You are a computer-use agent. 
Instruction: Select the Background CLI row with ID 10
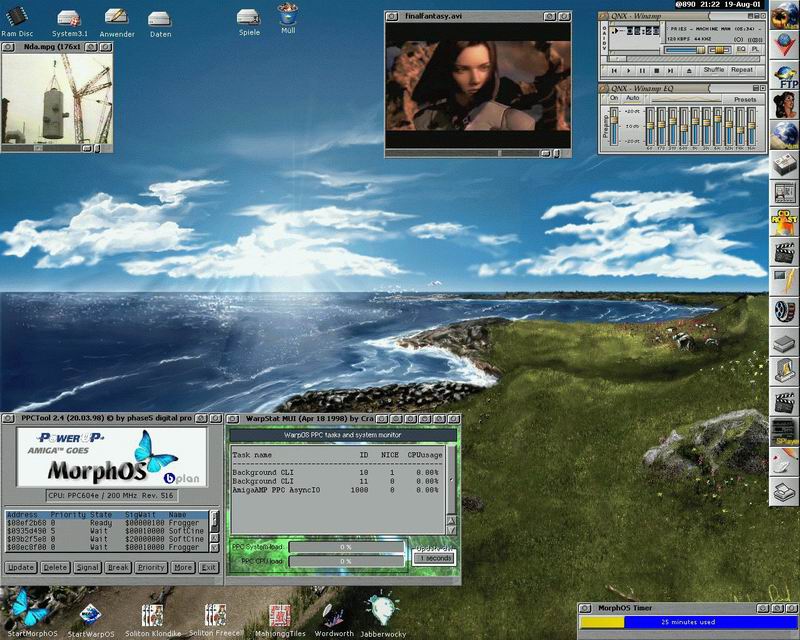336,473
